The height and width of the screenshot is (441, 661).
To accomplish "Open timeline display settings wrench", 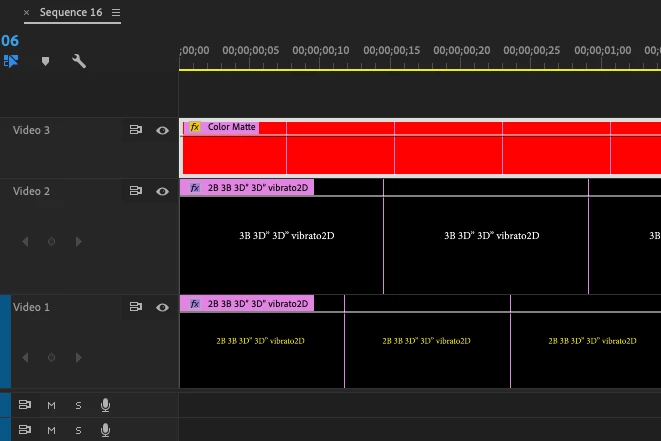I will (x=79, y=61).
